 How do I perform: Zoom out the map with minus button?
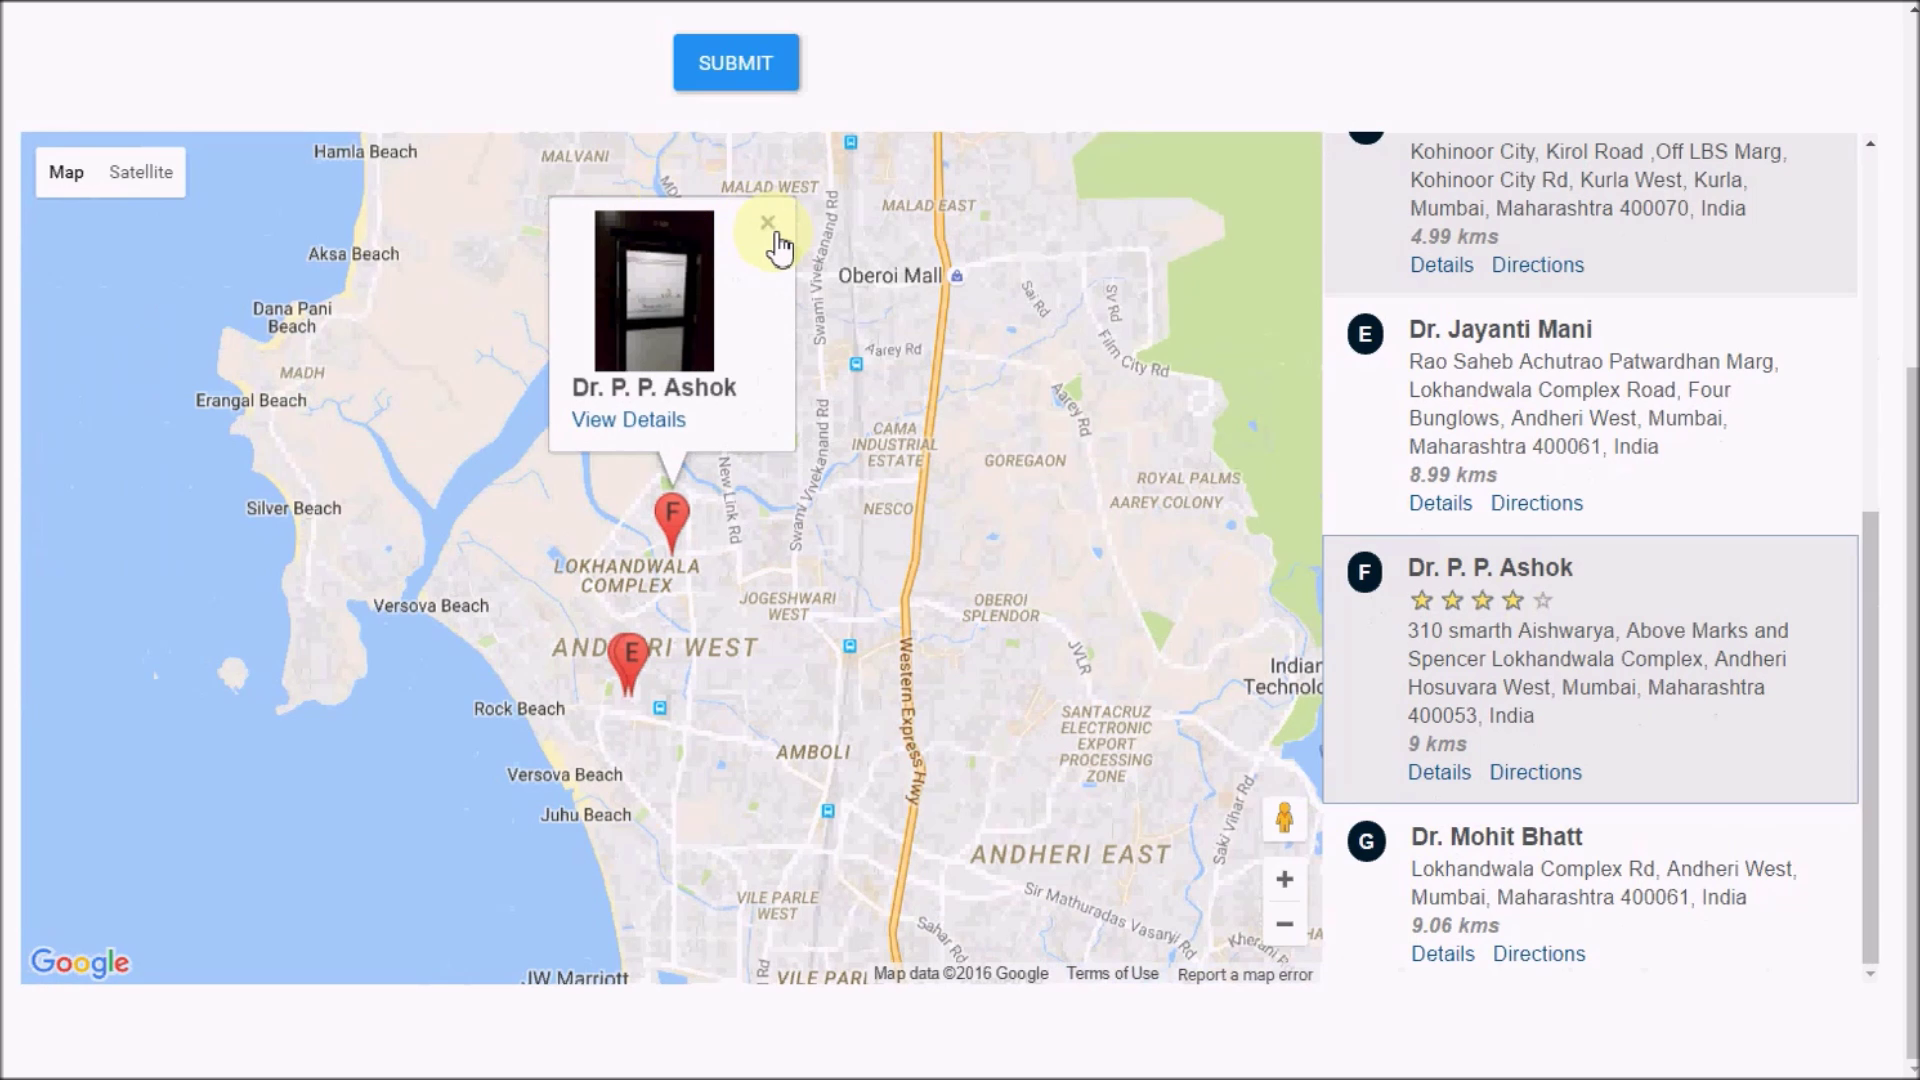[x=1284, y=924]
